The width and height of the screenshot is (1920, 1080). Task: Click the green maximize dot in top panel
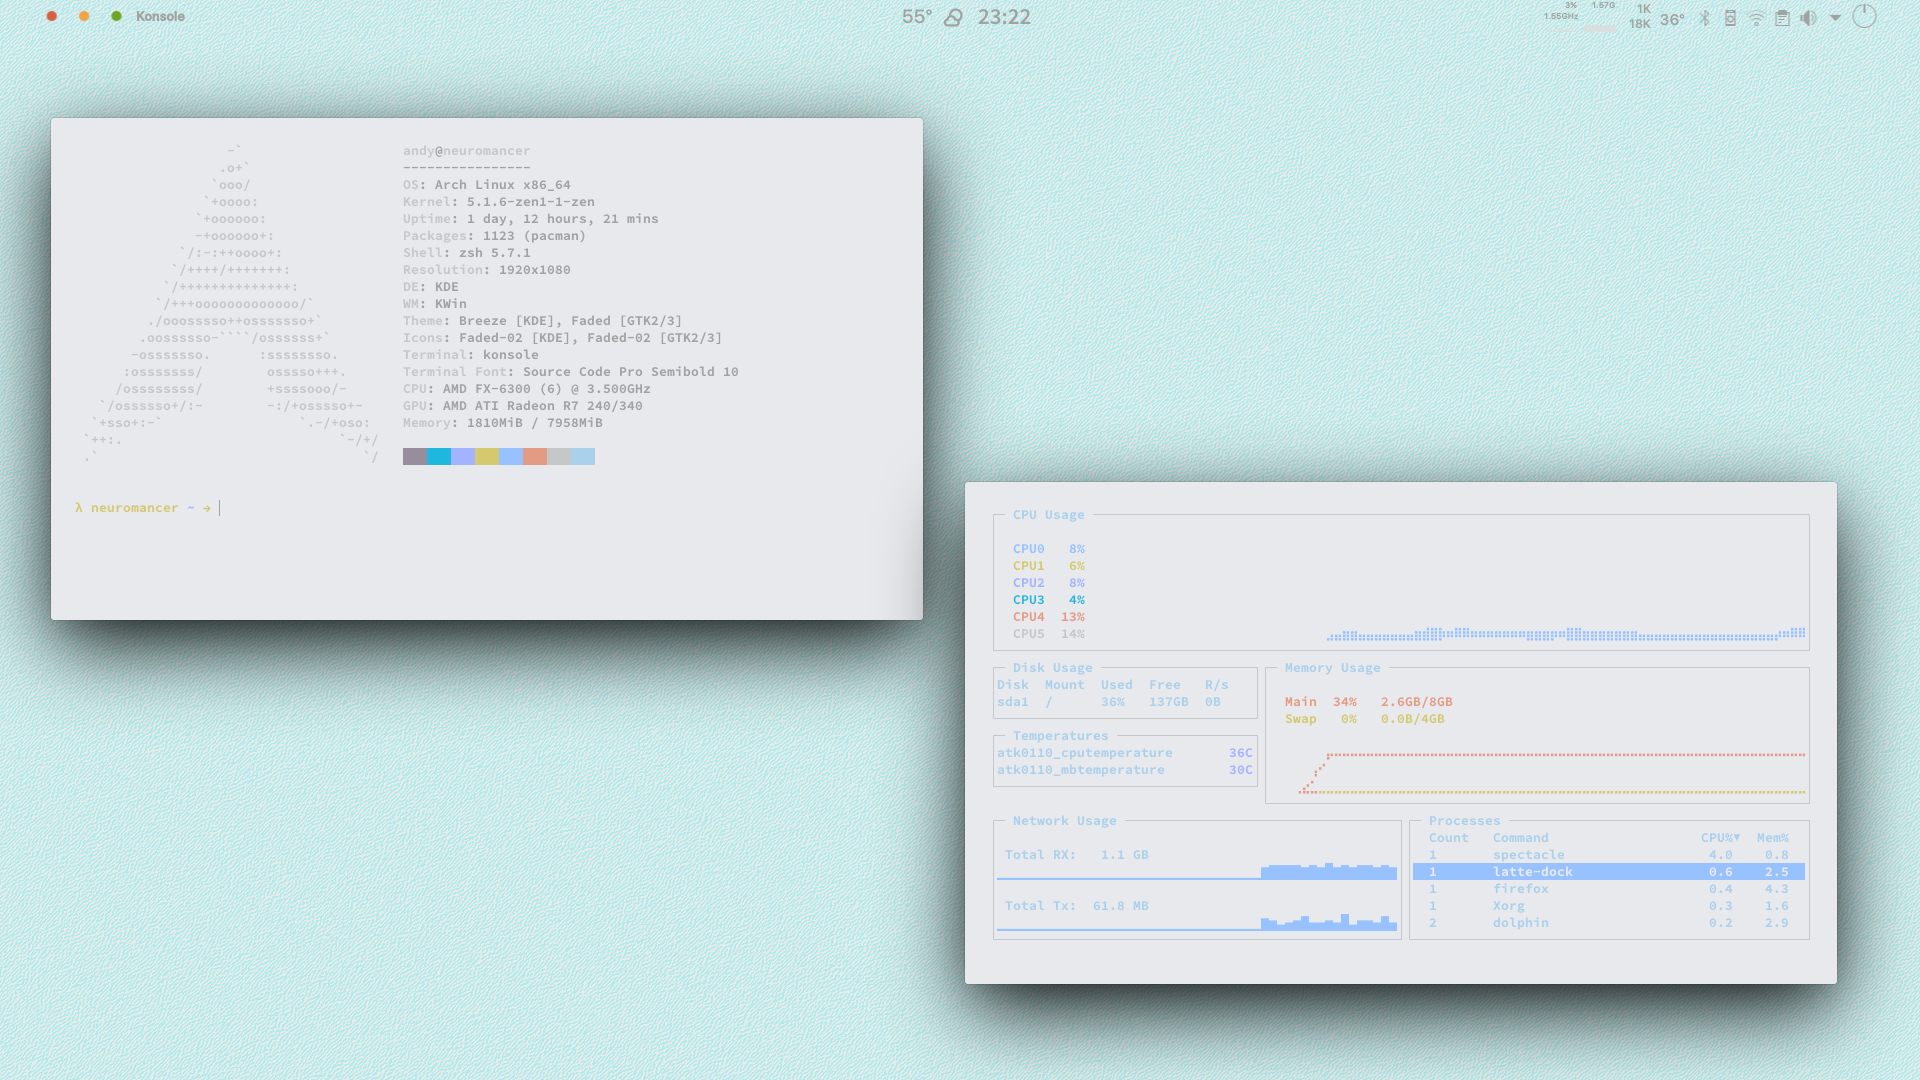point(116,16)
